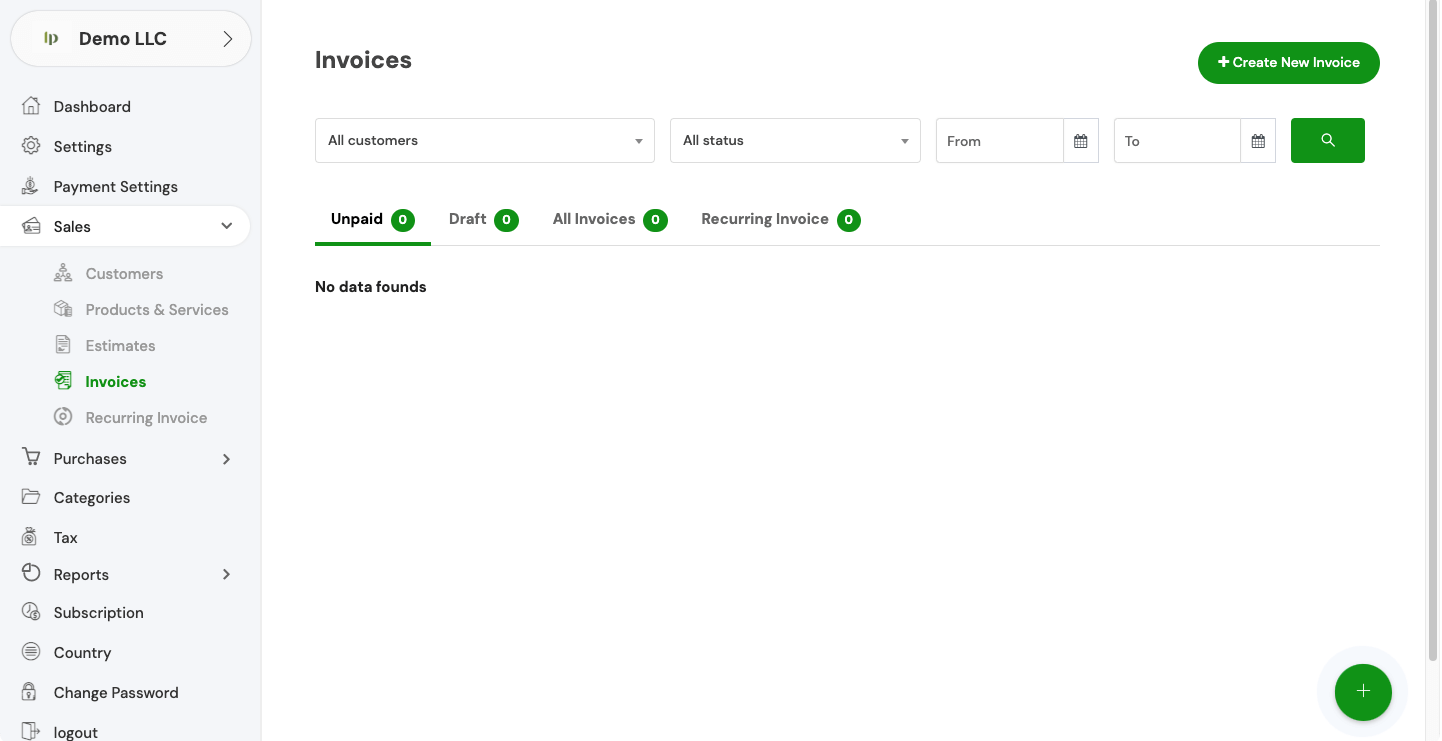Image resolution: width=1442 pixels, height=741 pixels.
Task: Click the Create New Invoice button
Action: (1288, 62)
